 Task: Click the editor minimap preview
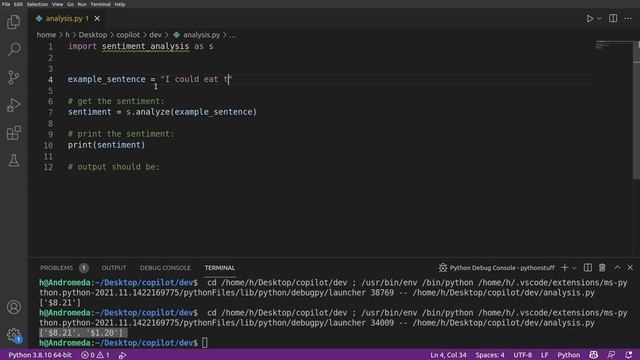613,45
